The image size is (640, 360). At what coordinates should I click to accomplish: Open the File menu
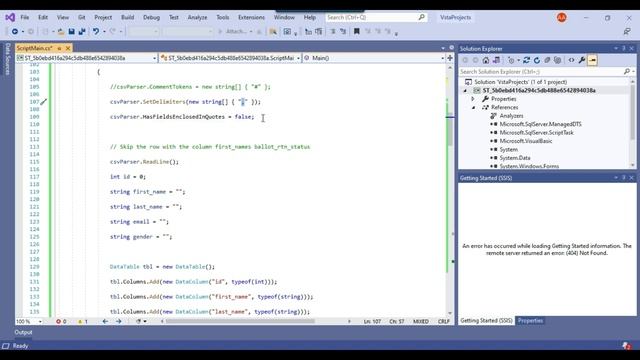tap(25, 18)
